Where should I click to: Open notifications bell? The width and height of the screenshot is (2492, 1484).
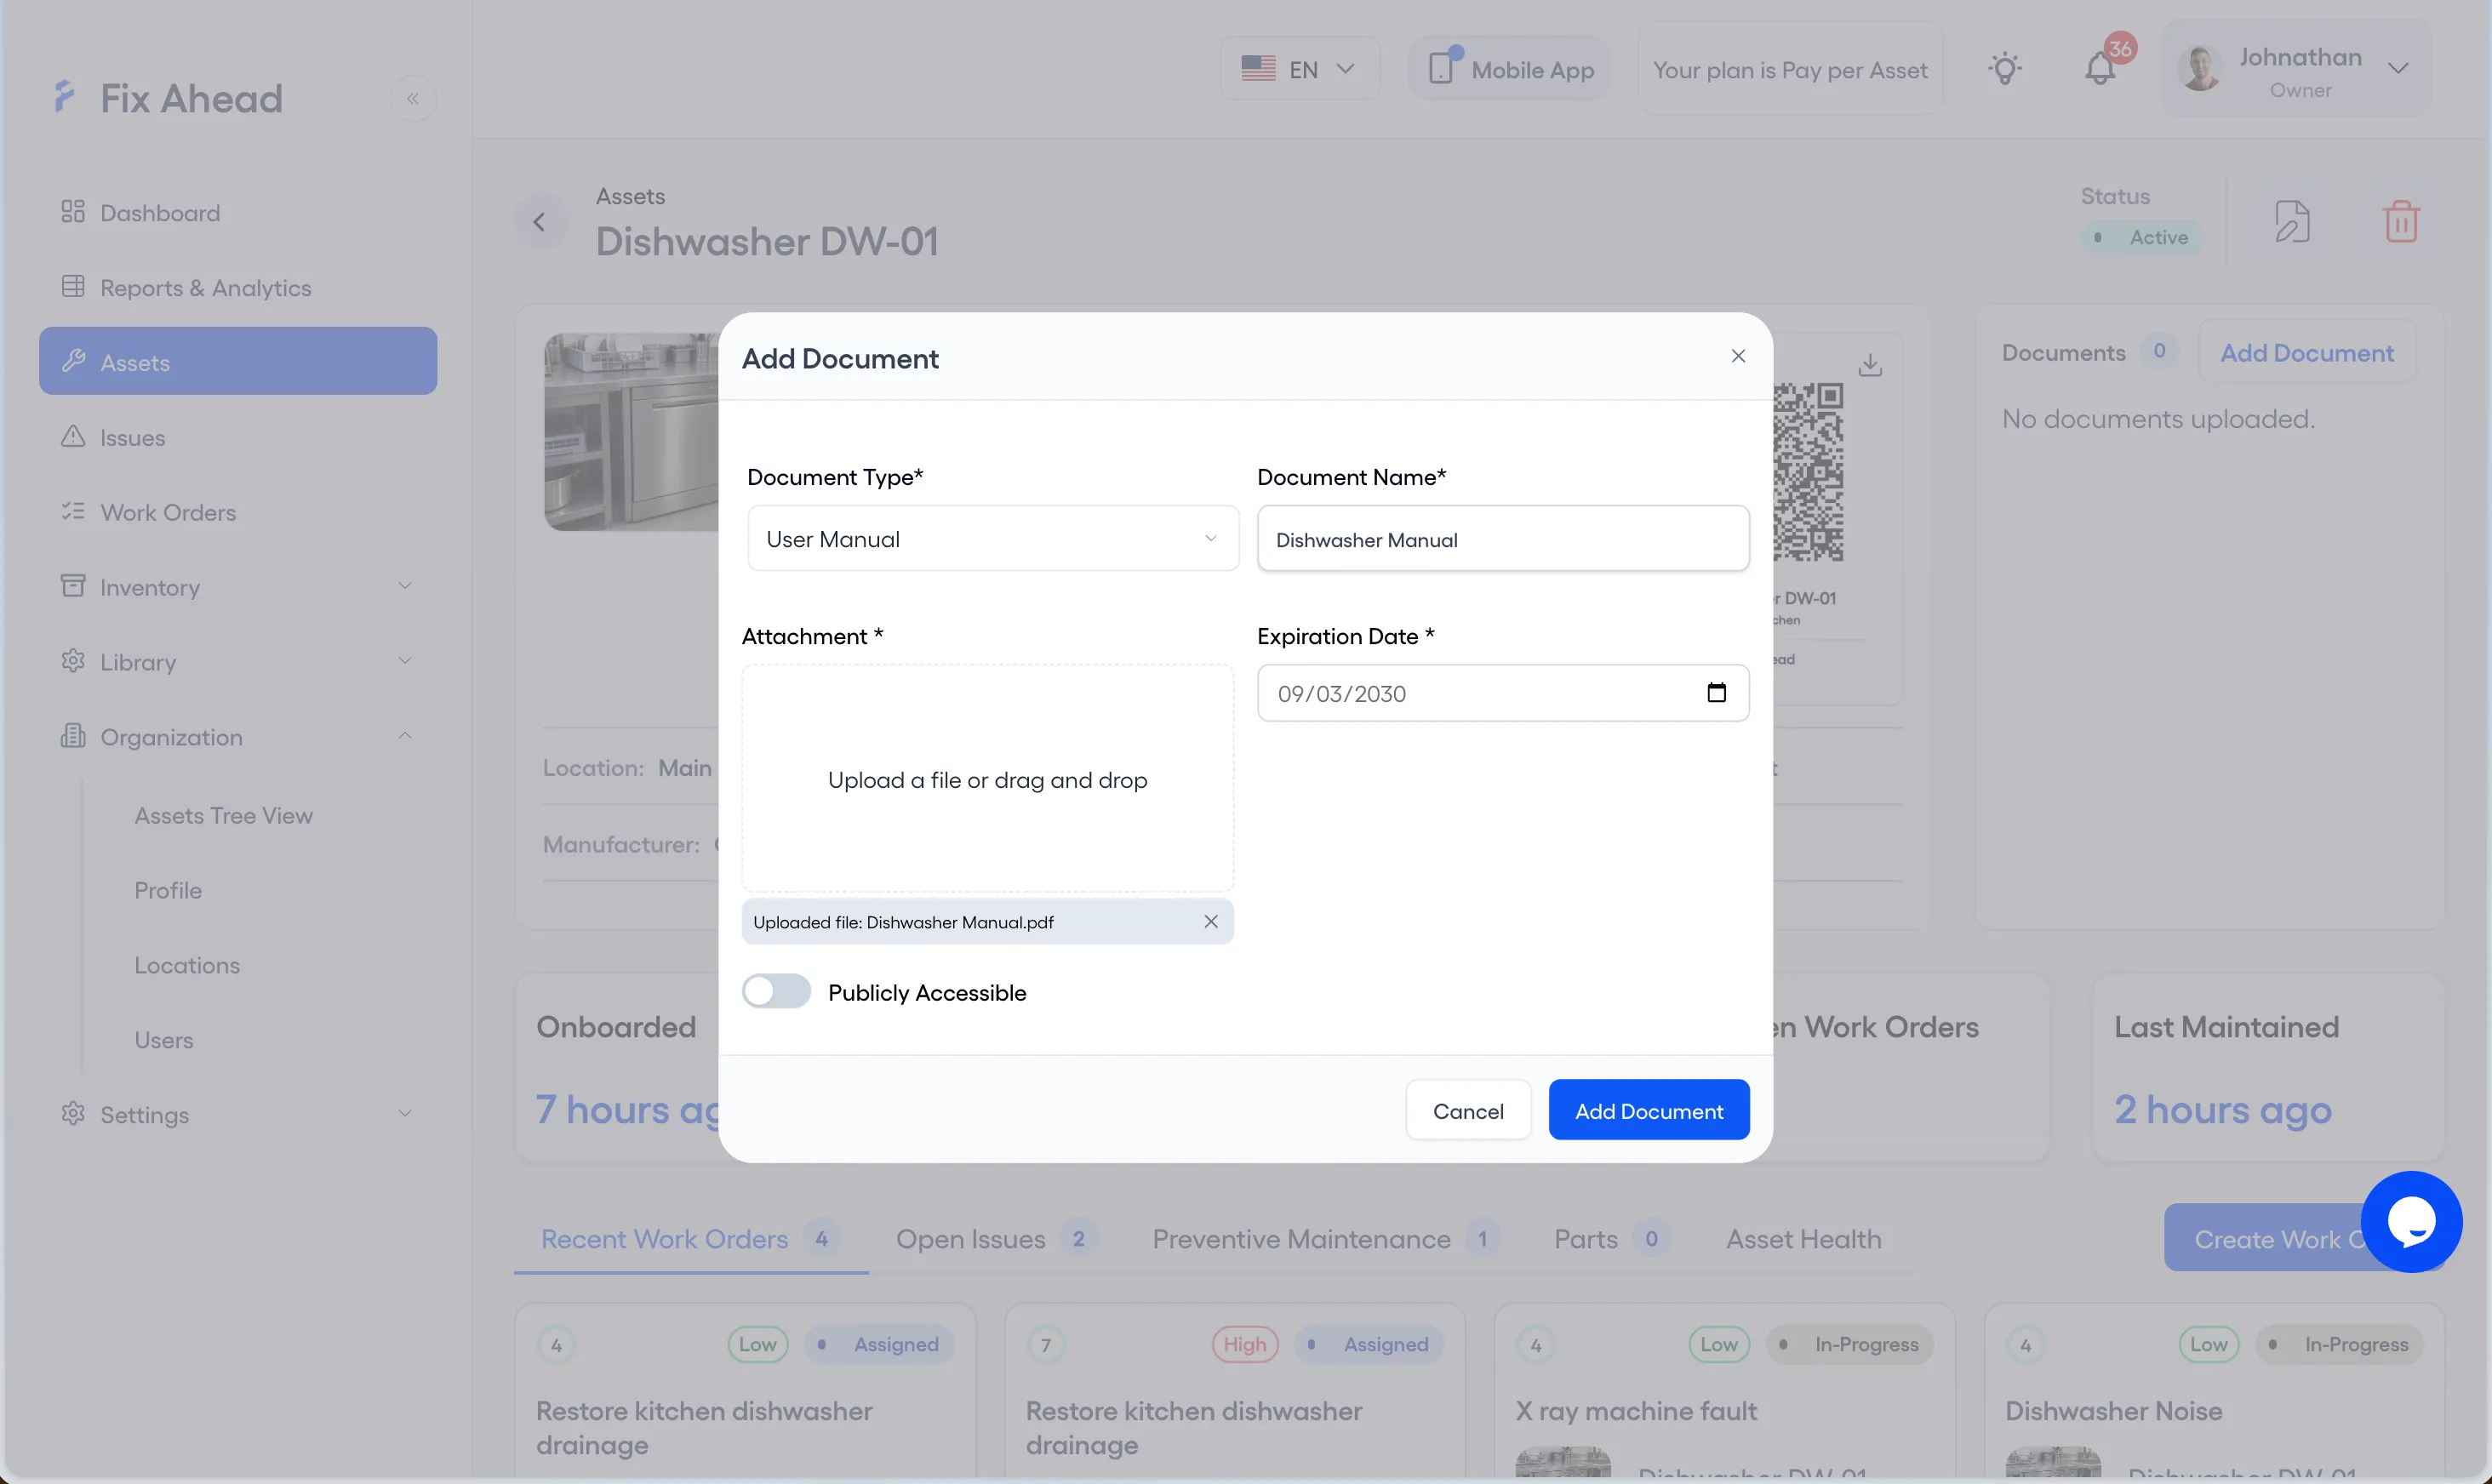tap(2100, 69)
